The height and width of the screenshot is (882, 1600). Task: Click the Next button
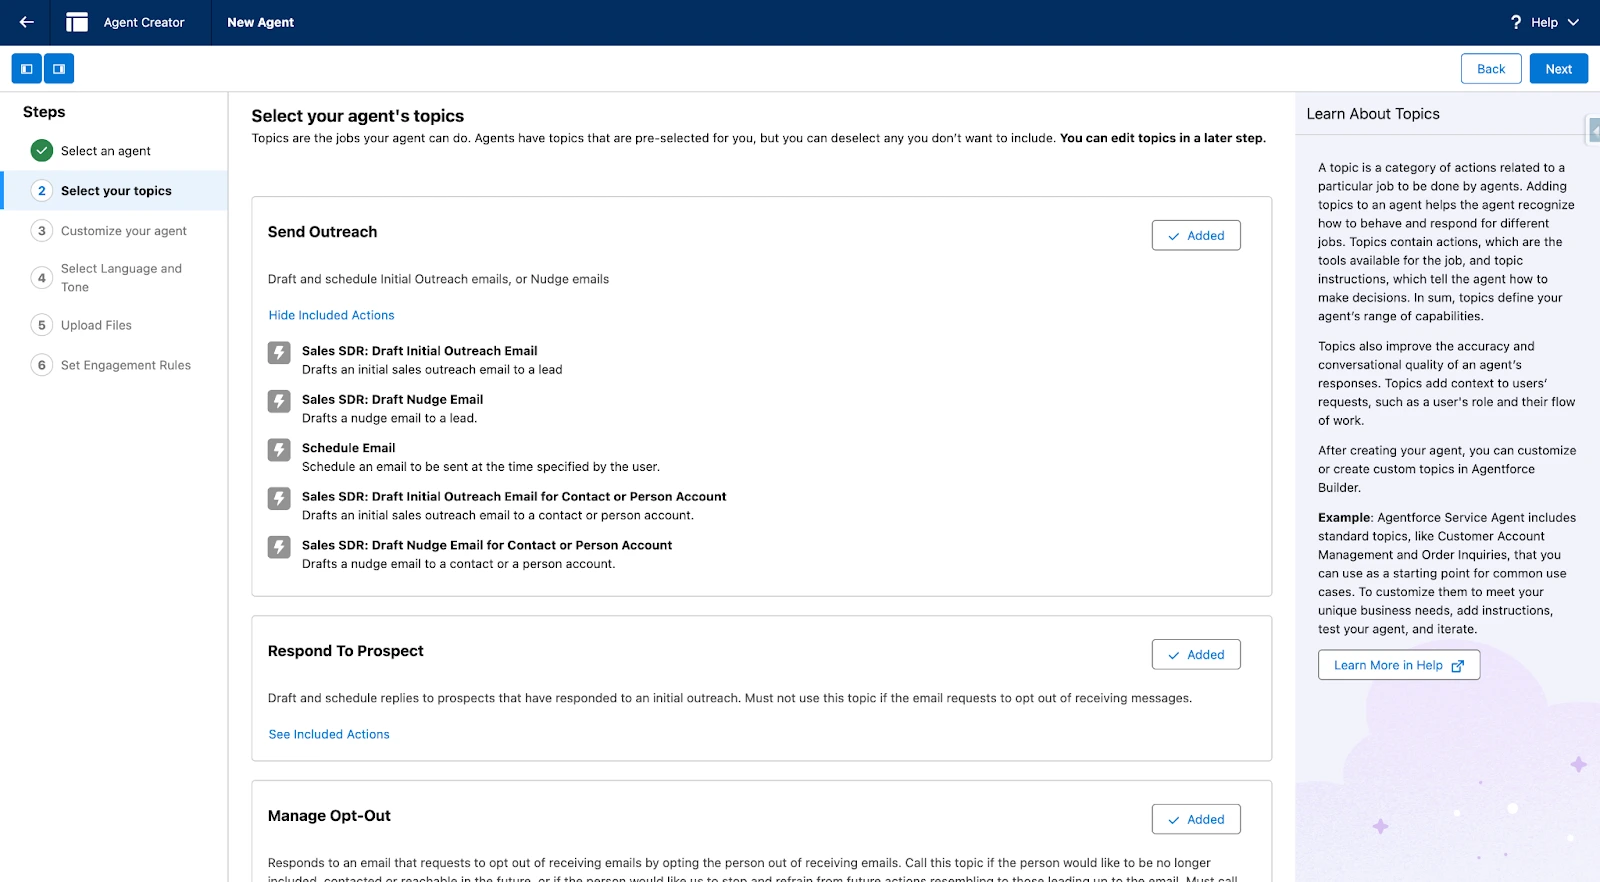tap(1557, 68)
